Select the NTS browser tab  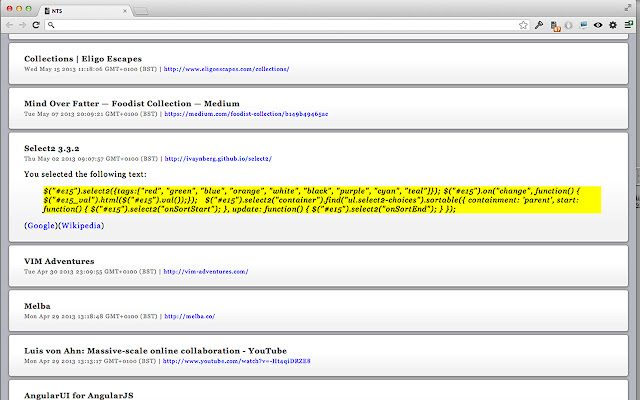[84, 11]
